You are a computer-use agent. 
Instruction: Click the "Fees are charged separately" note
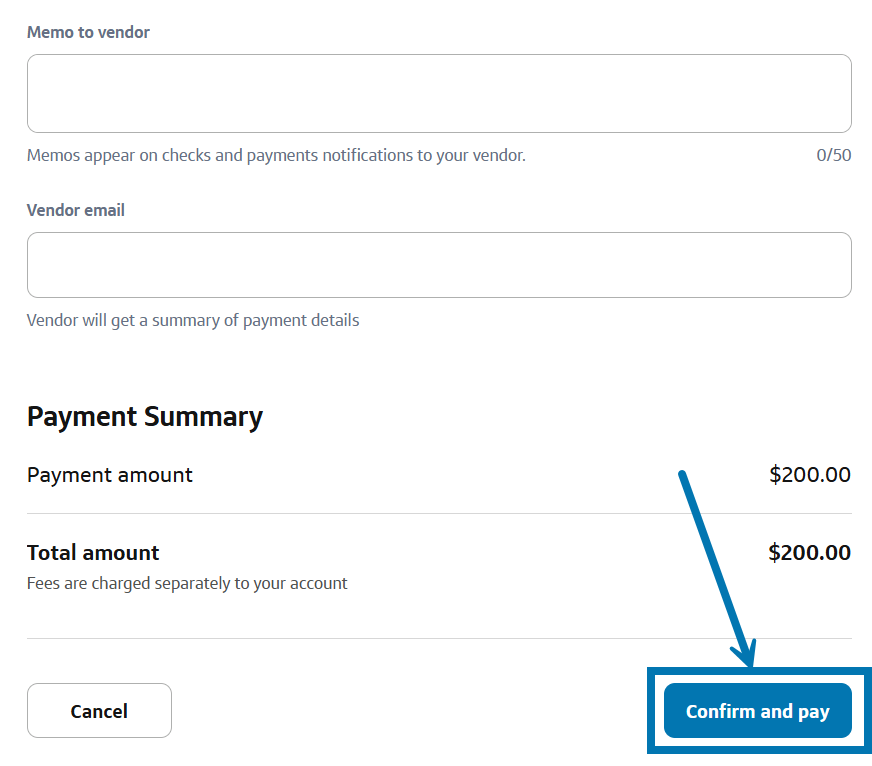click(187, 583)
